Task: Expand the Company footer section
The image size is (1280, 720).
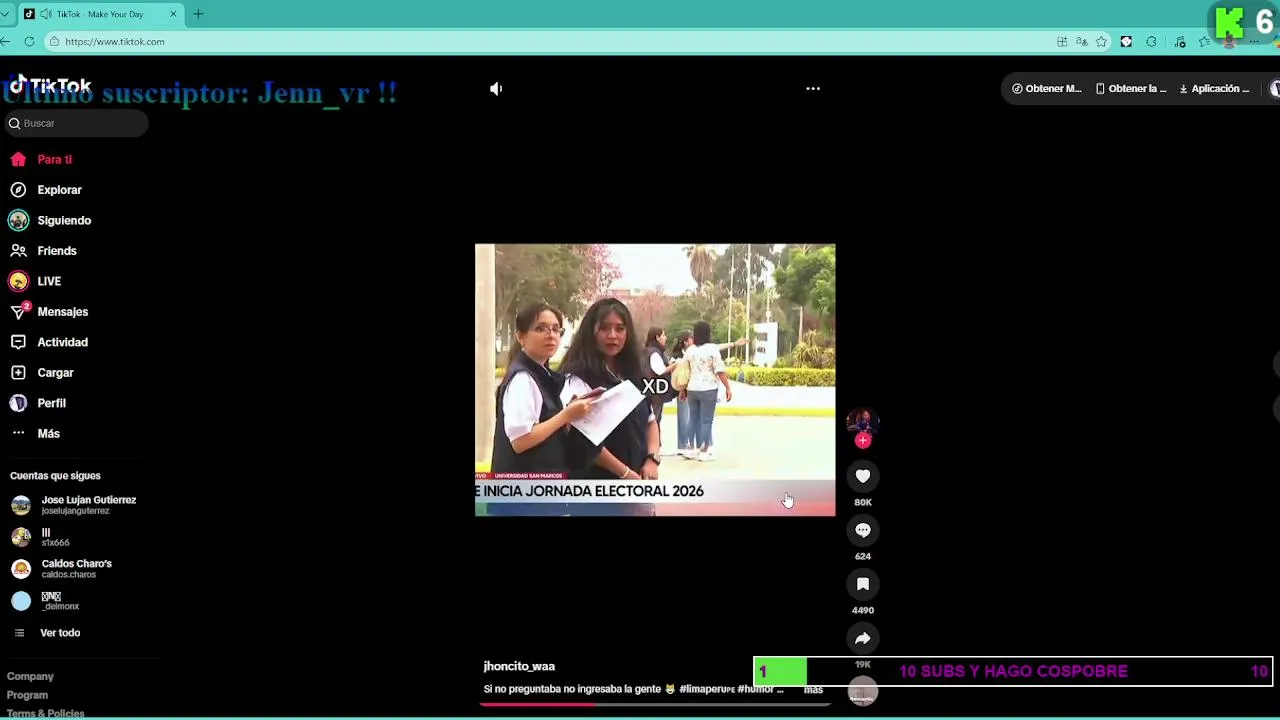Action: (x=30, y=676)
